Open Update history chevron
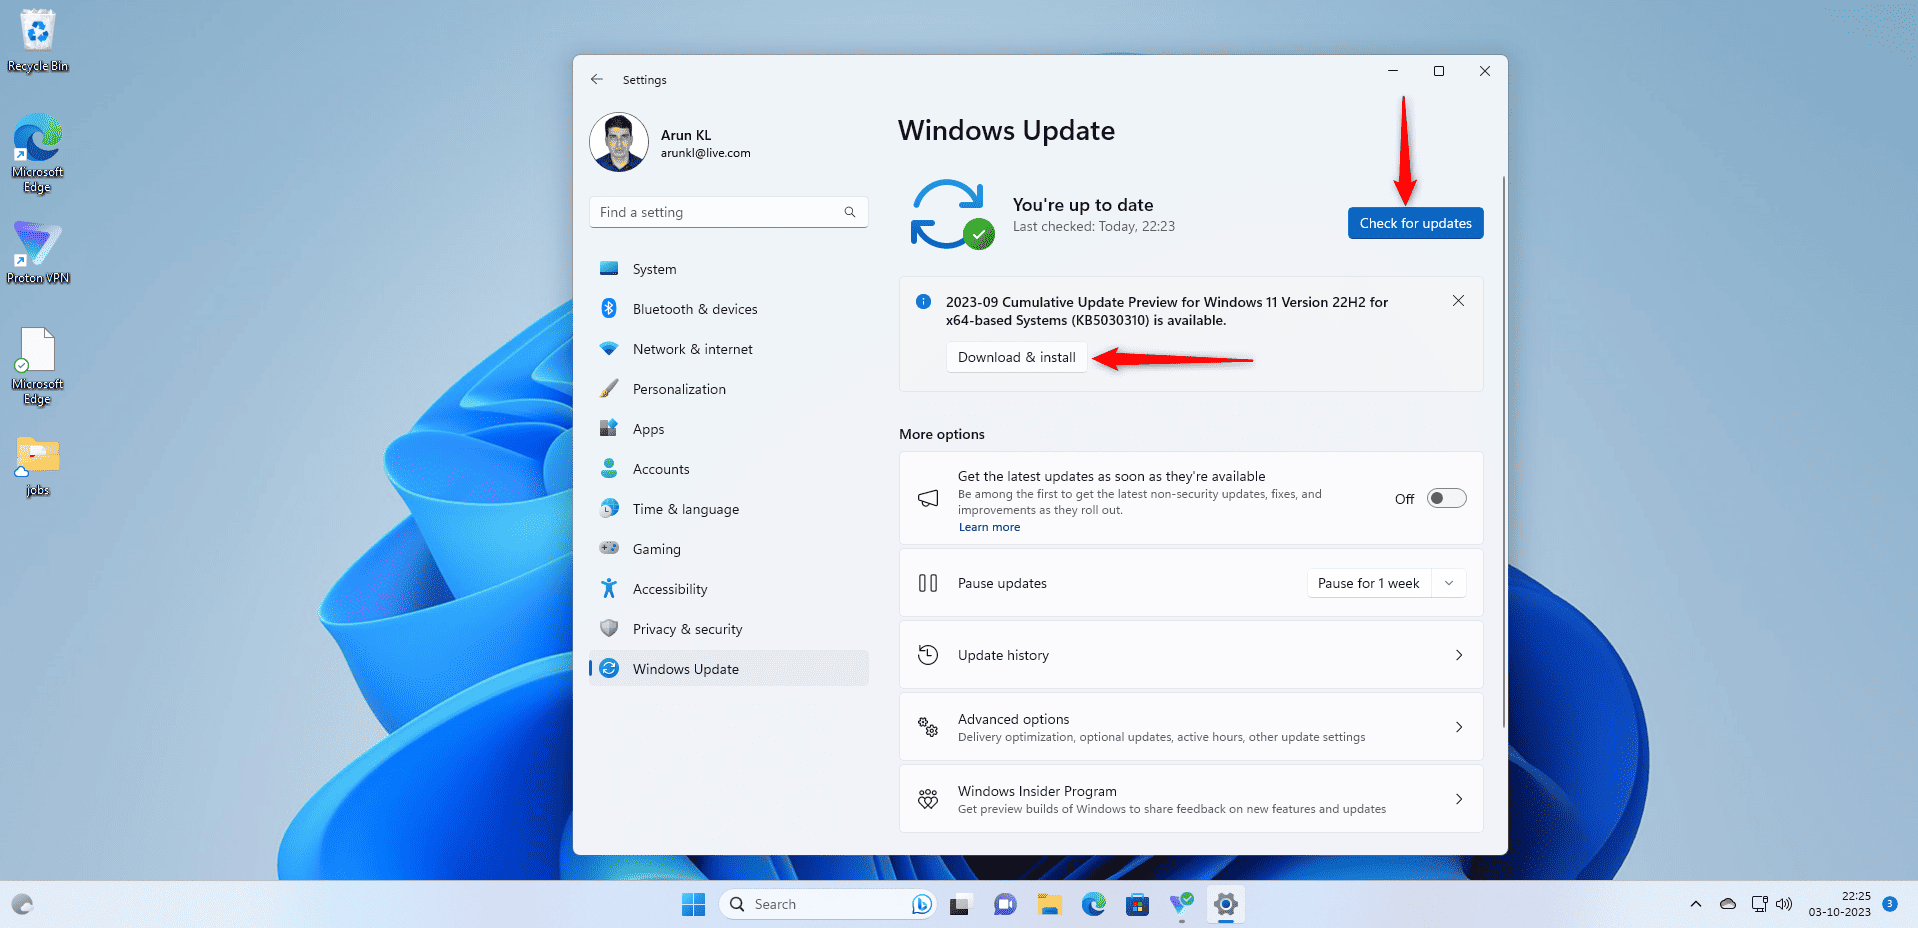The height and width of the screenshot is (928, 1918). tap(1459, 655)
